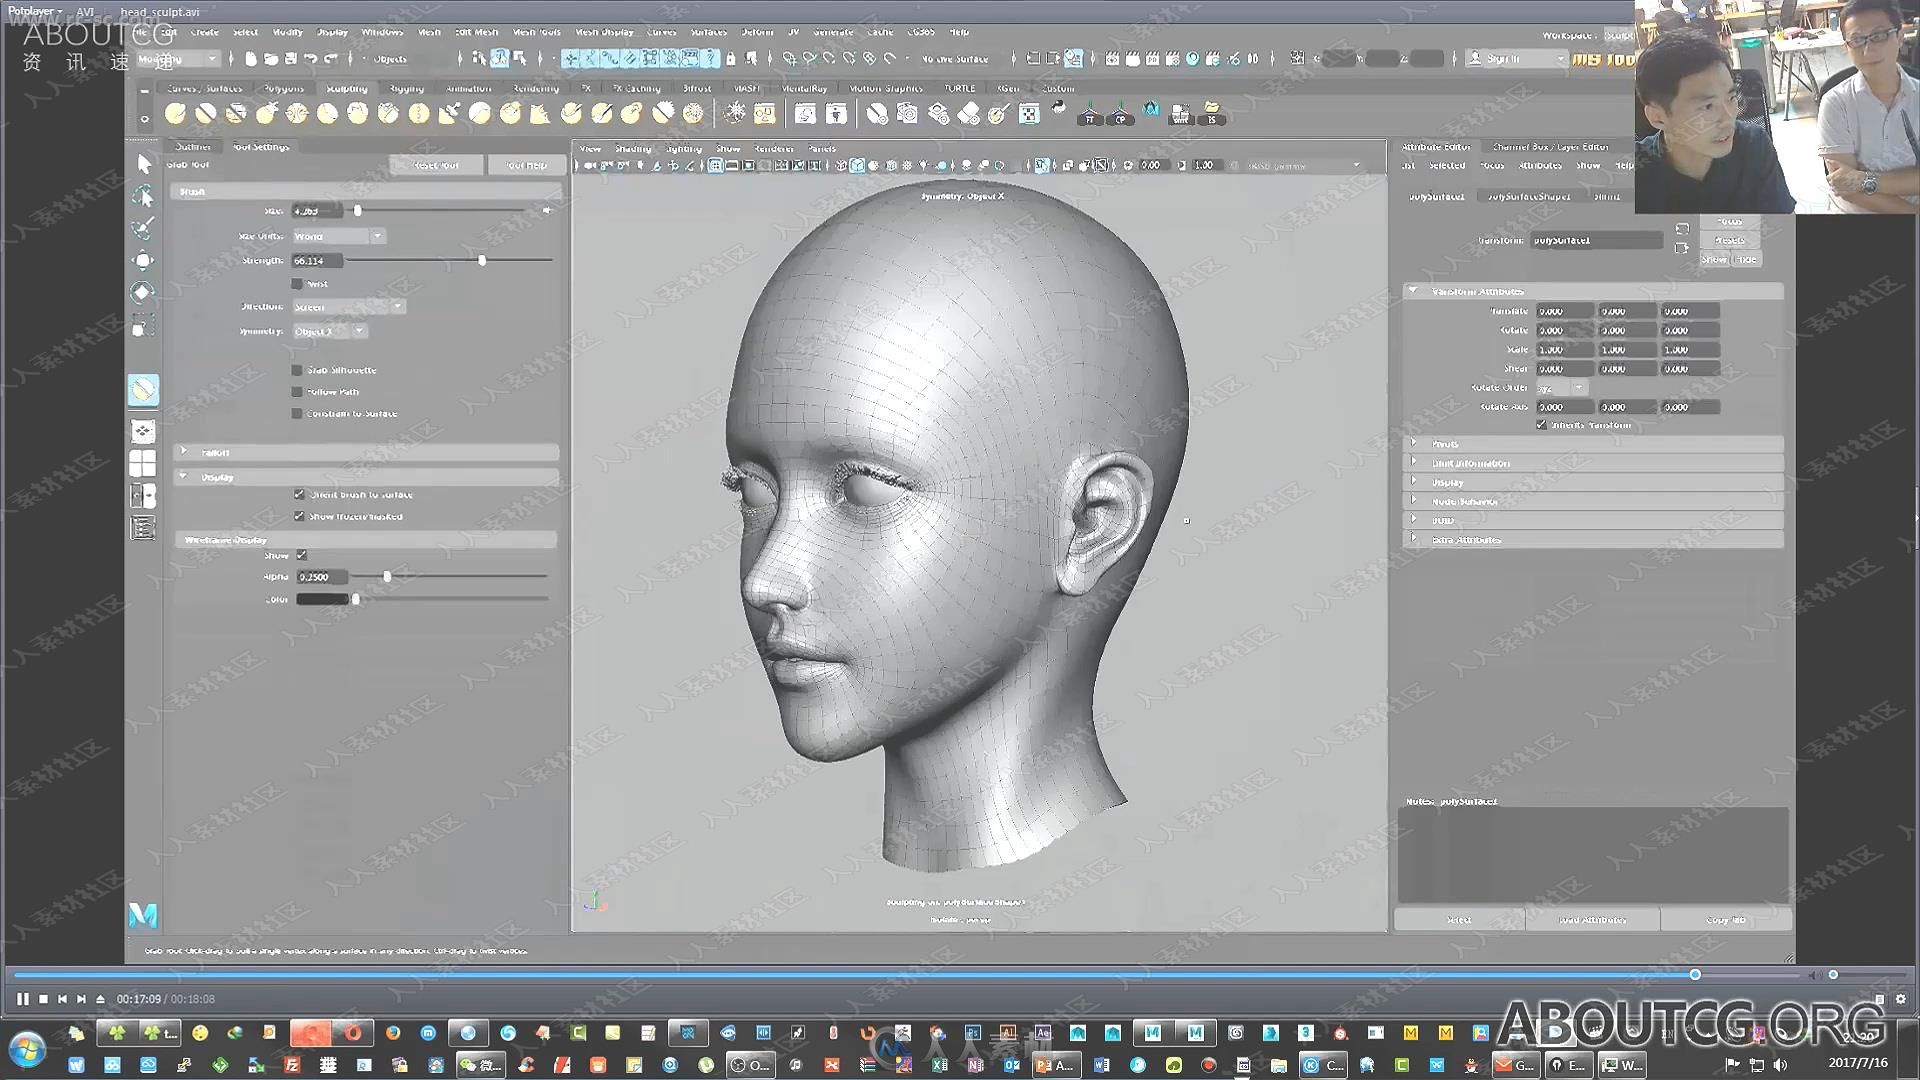Switch to the Rigging shelf tab
The image size is (1920, 1080).
407,88
